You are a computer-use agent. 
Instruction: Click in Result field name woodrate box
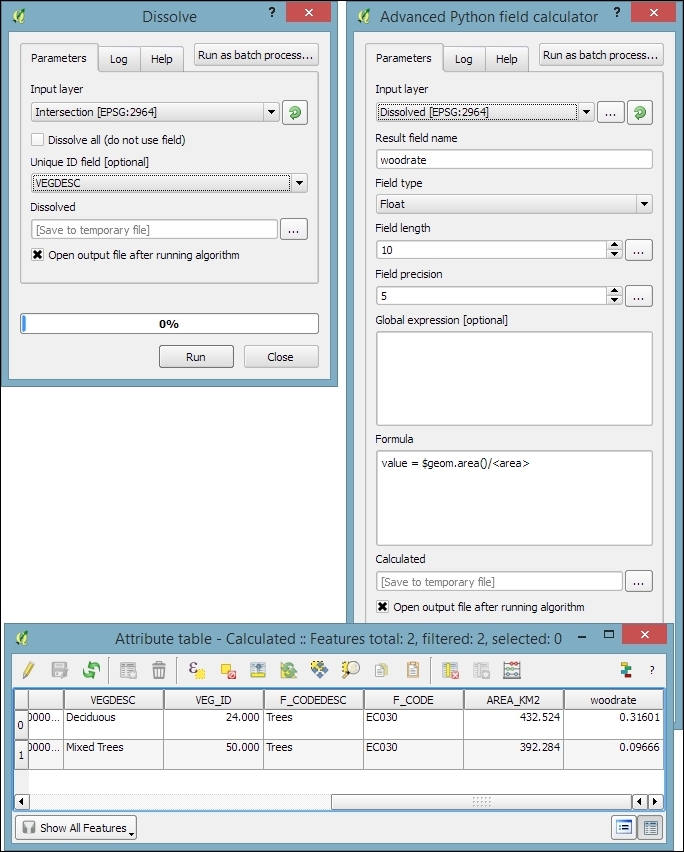tap(514, 160)
